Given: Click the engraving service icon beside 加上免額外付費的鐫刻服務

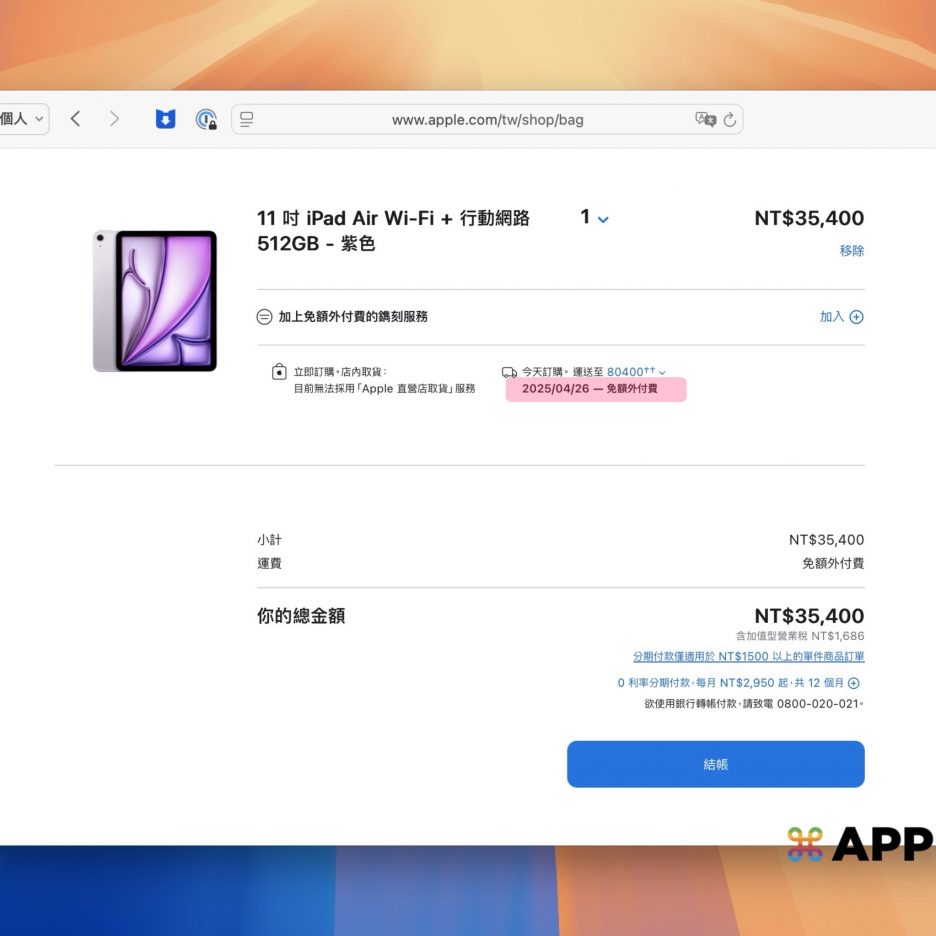Looking at the screenshot, I should point(264,317).
